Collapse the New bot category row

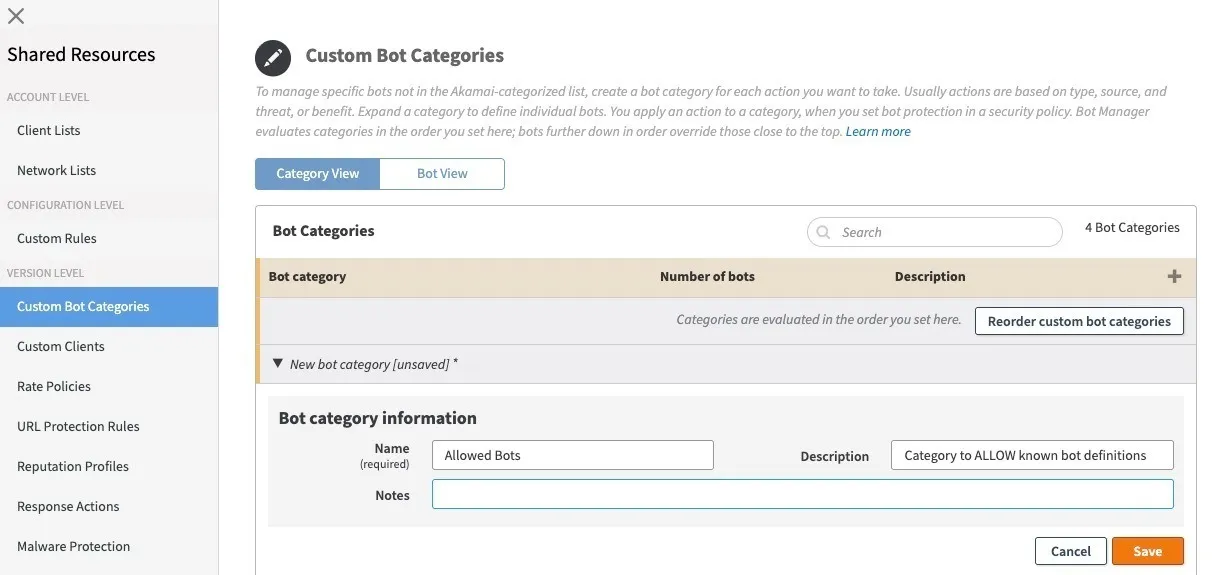click(278, 364)
